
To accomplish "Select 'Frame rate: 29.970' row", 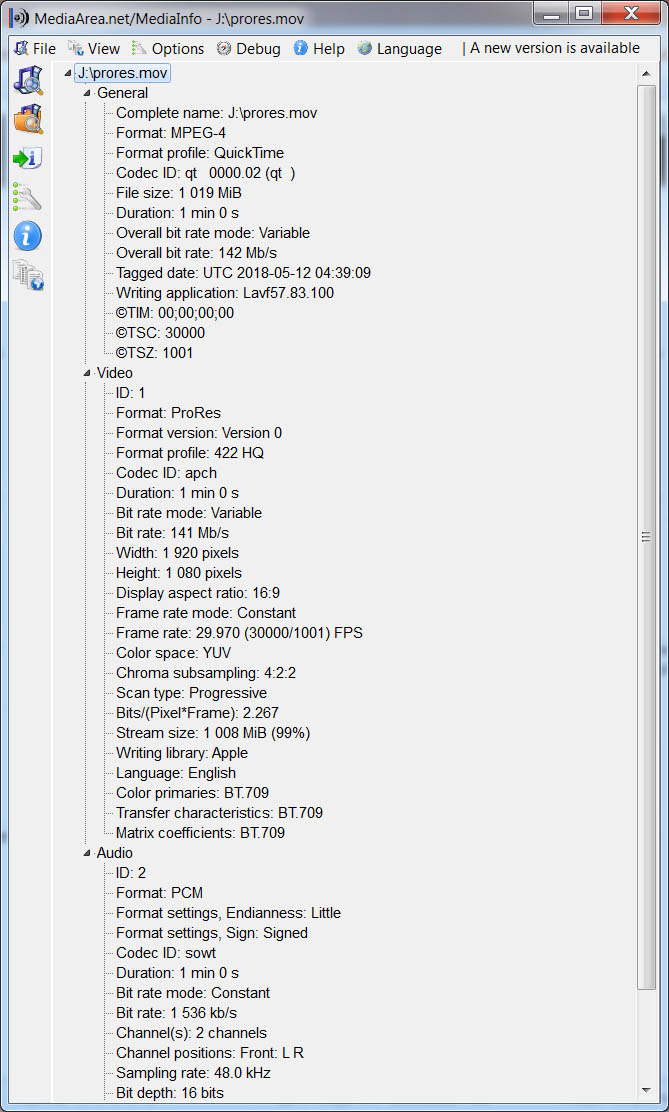I will coord(239,633).
